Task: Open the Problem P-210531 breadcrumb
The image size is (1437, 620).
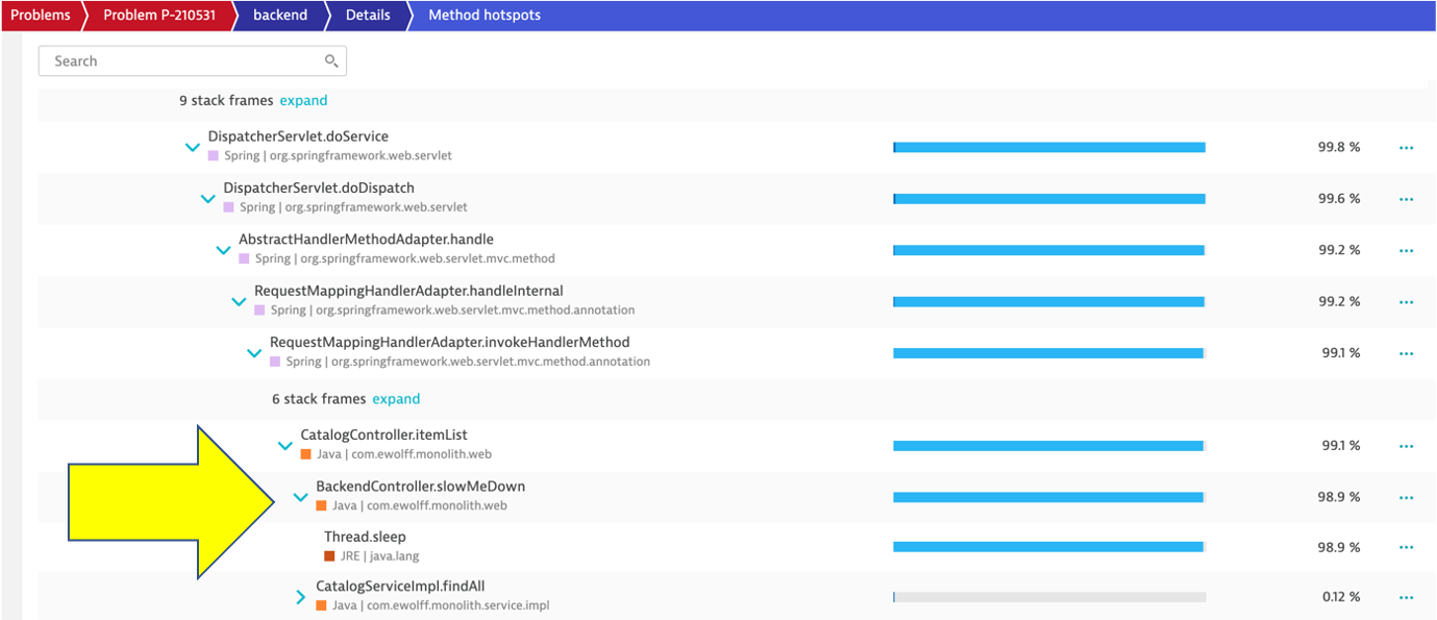Action: (159, 15)
